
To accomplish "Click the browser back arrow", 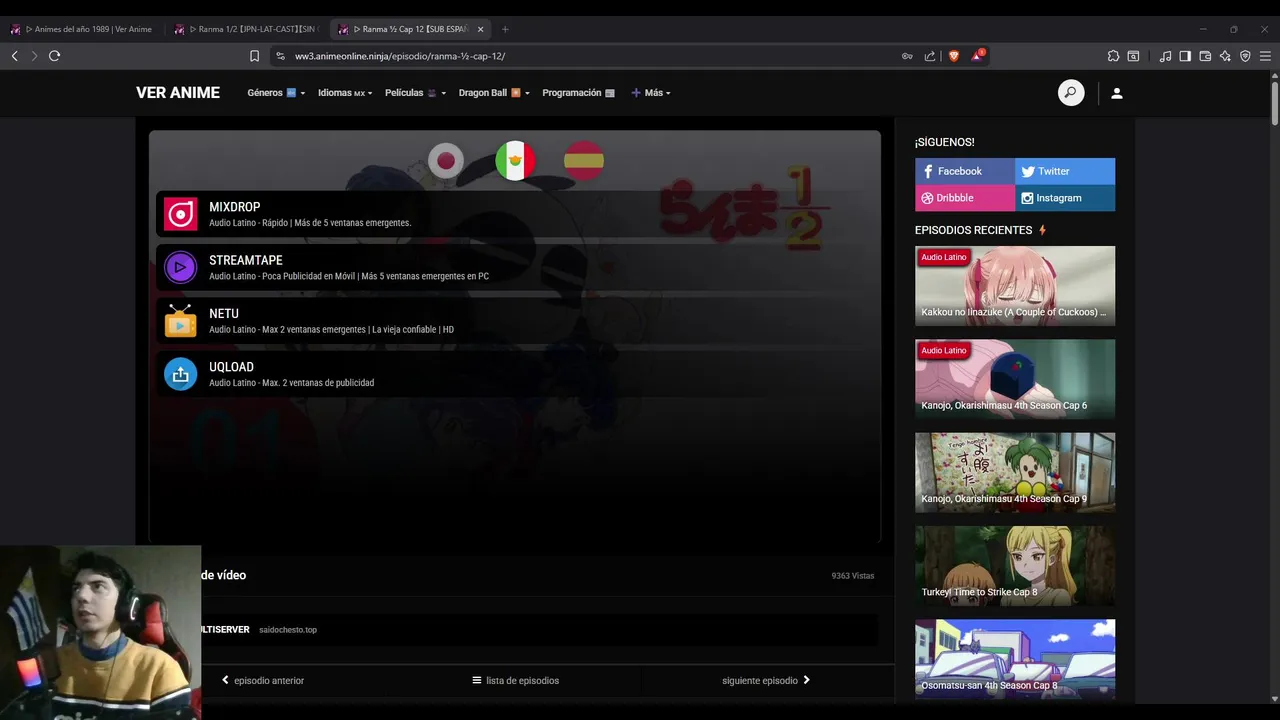I will (15, 56).
